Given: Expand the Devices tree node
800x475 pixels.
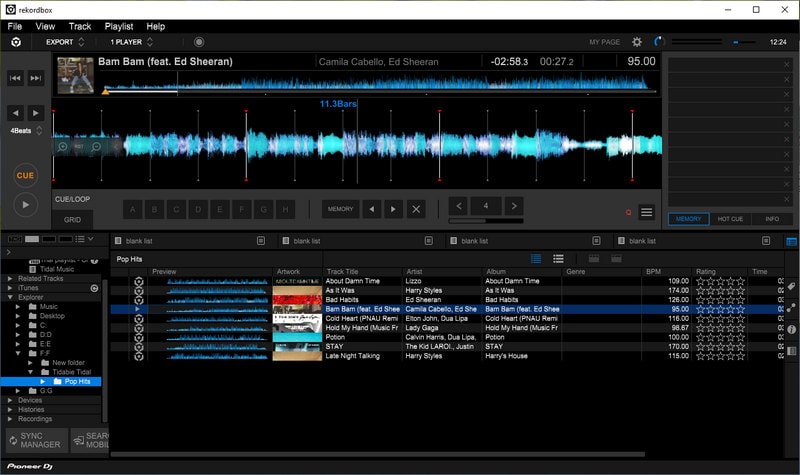Looking at the screenshot, I should click(10, 400).
